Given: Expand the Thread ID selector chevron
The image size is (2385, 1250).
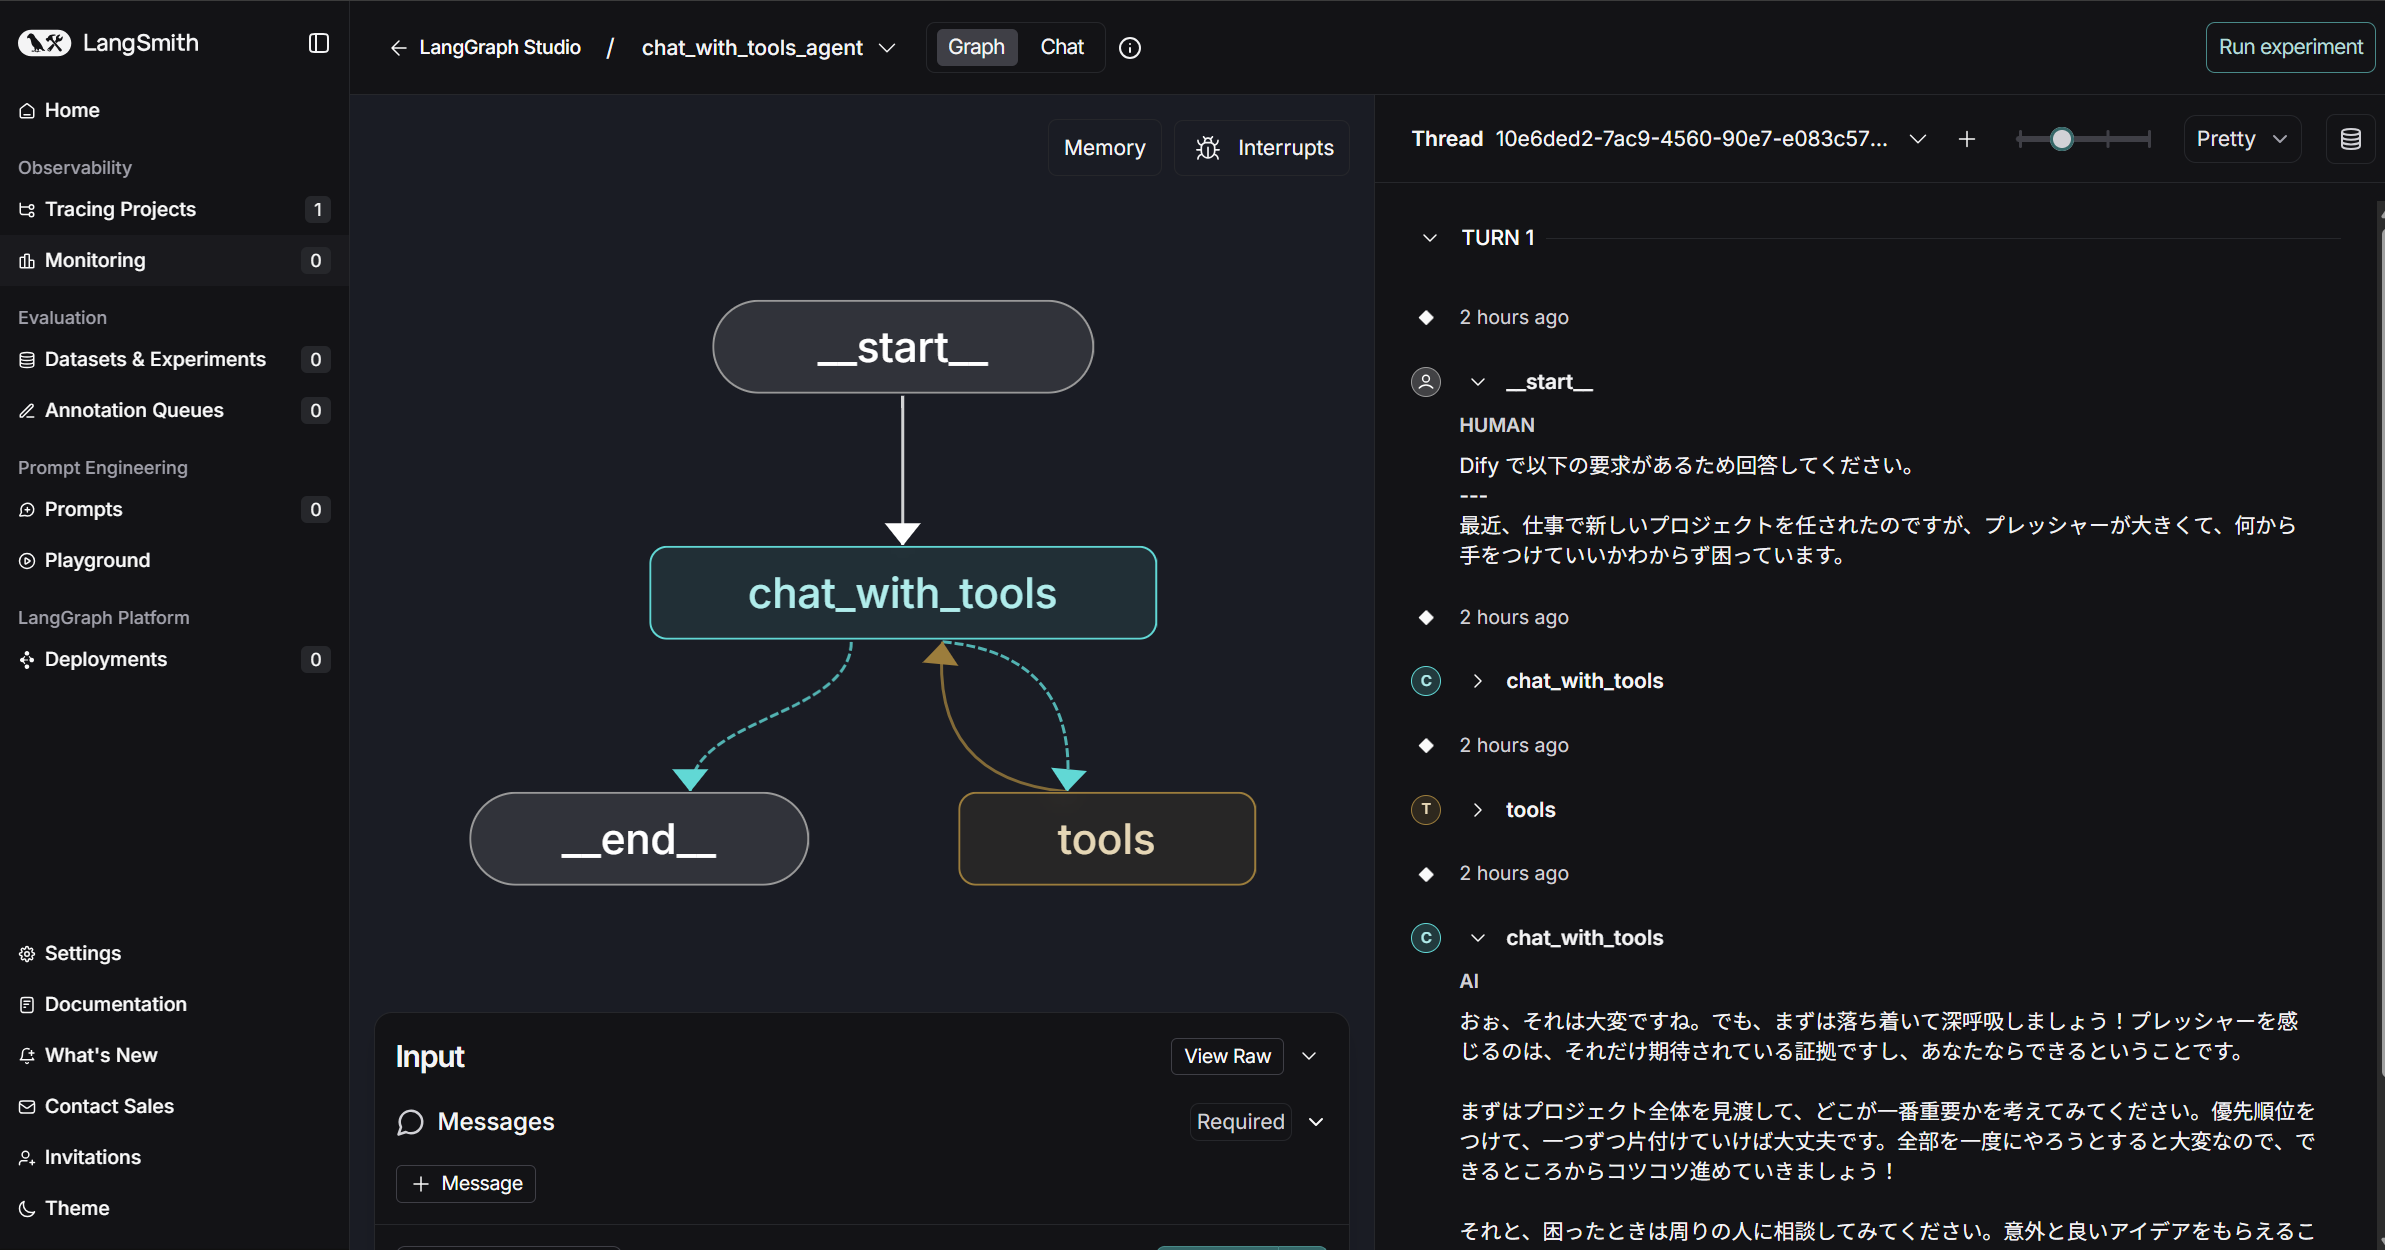Looking at the screenshot, I should tap(1917, 139).
